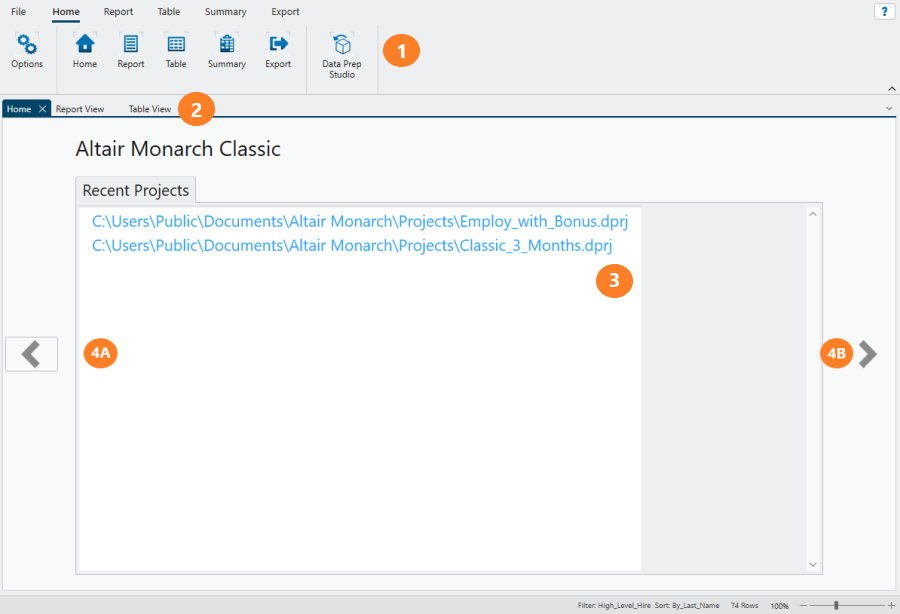The image size is (900, 614).
Task: Click the Filter: High_Level_Hire status entry
Action: [614, 605]
